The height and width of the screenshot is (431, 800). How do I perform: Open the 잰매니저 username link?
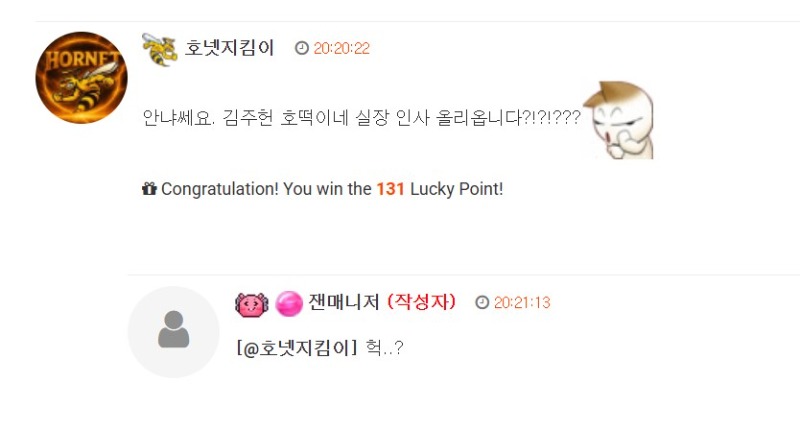coord(343,302)
